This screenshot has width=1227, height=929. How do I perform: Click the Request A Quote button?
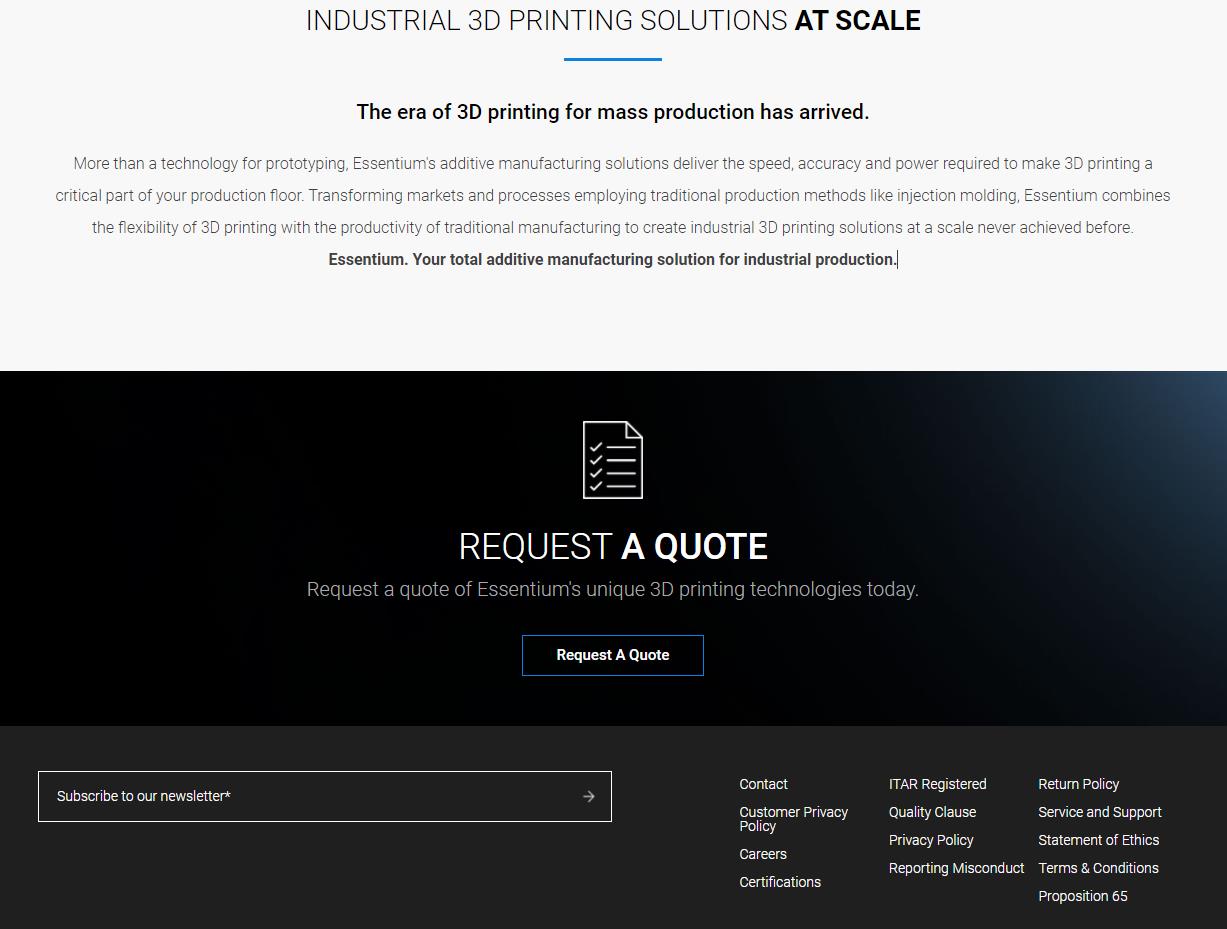click(x=612, y=655)
